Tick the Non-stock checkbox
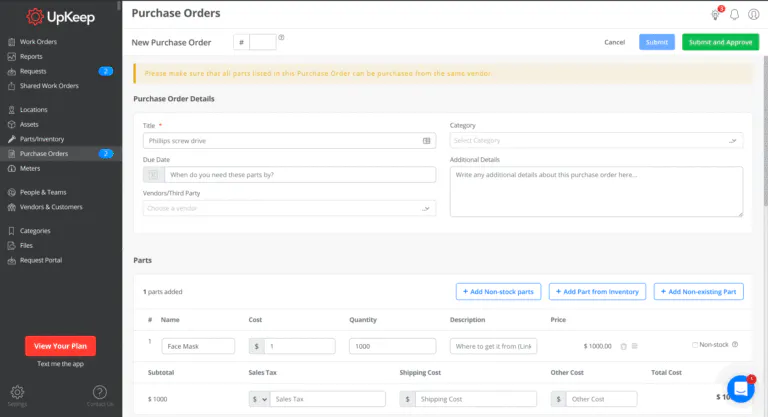This screenshot has width=768, height=417. point(696,345)
